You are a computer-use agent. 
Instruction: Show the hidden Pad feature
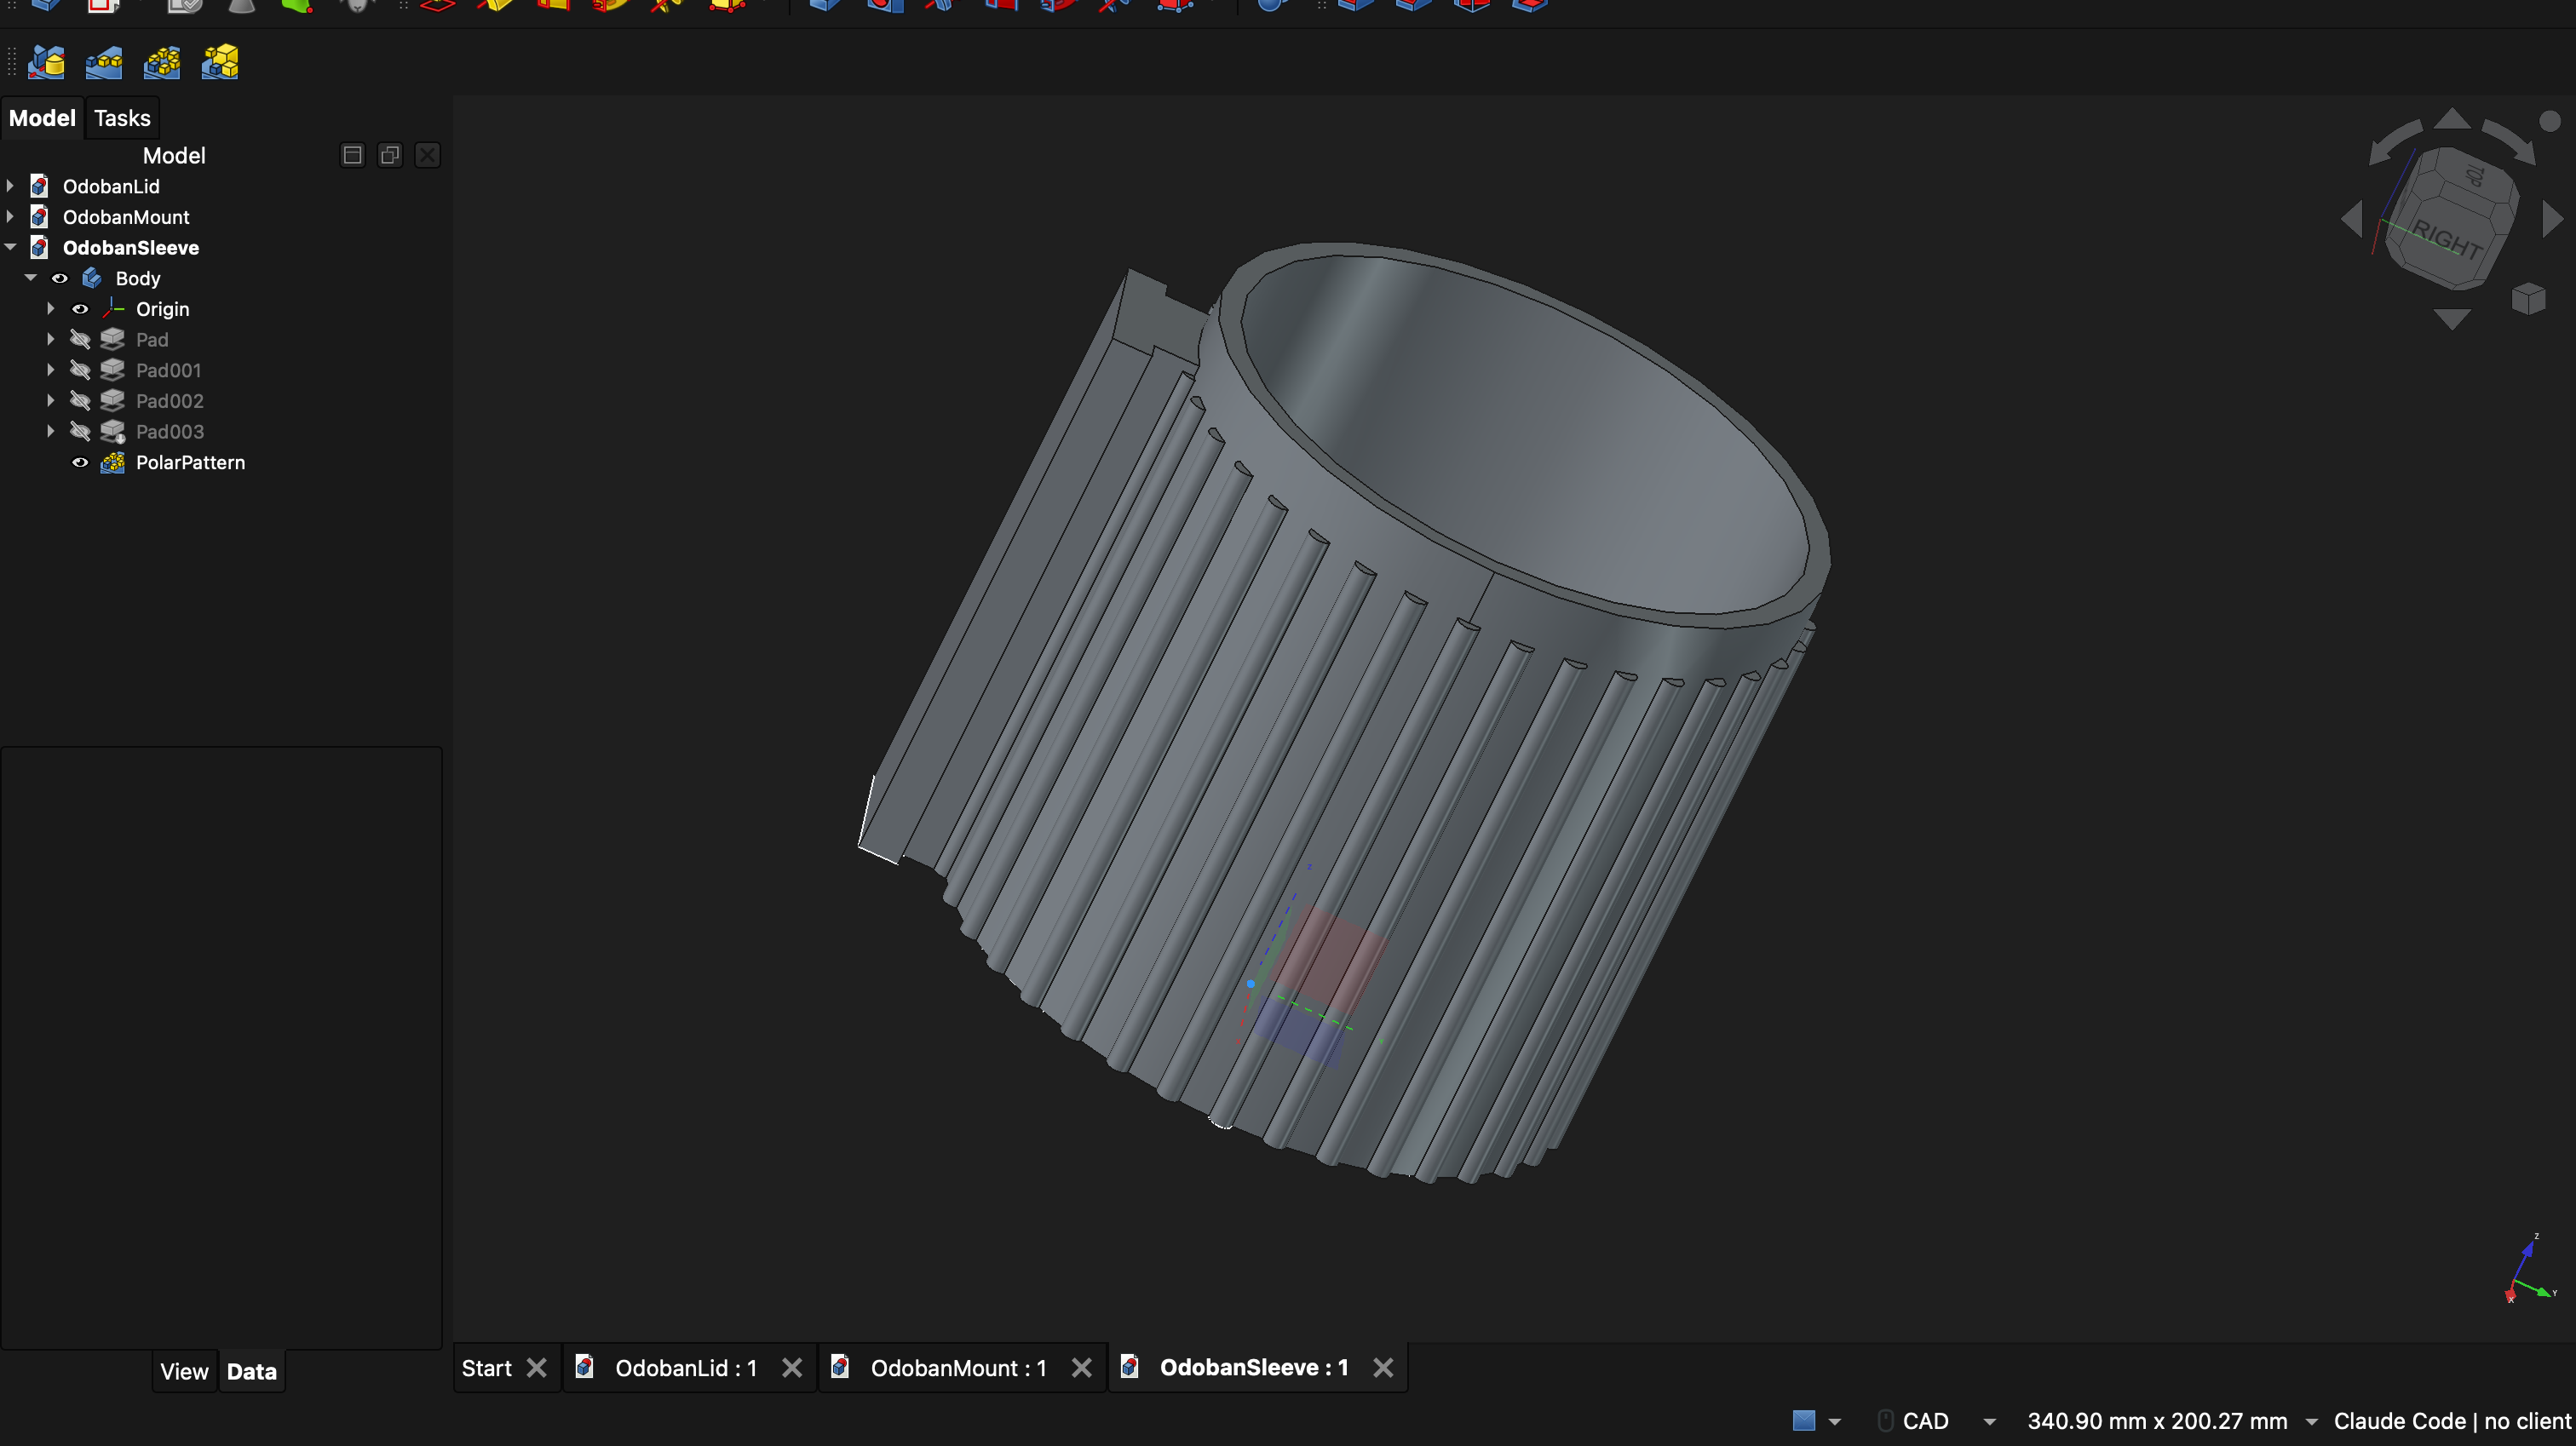80,340
